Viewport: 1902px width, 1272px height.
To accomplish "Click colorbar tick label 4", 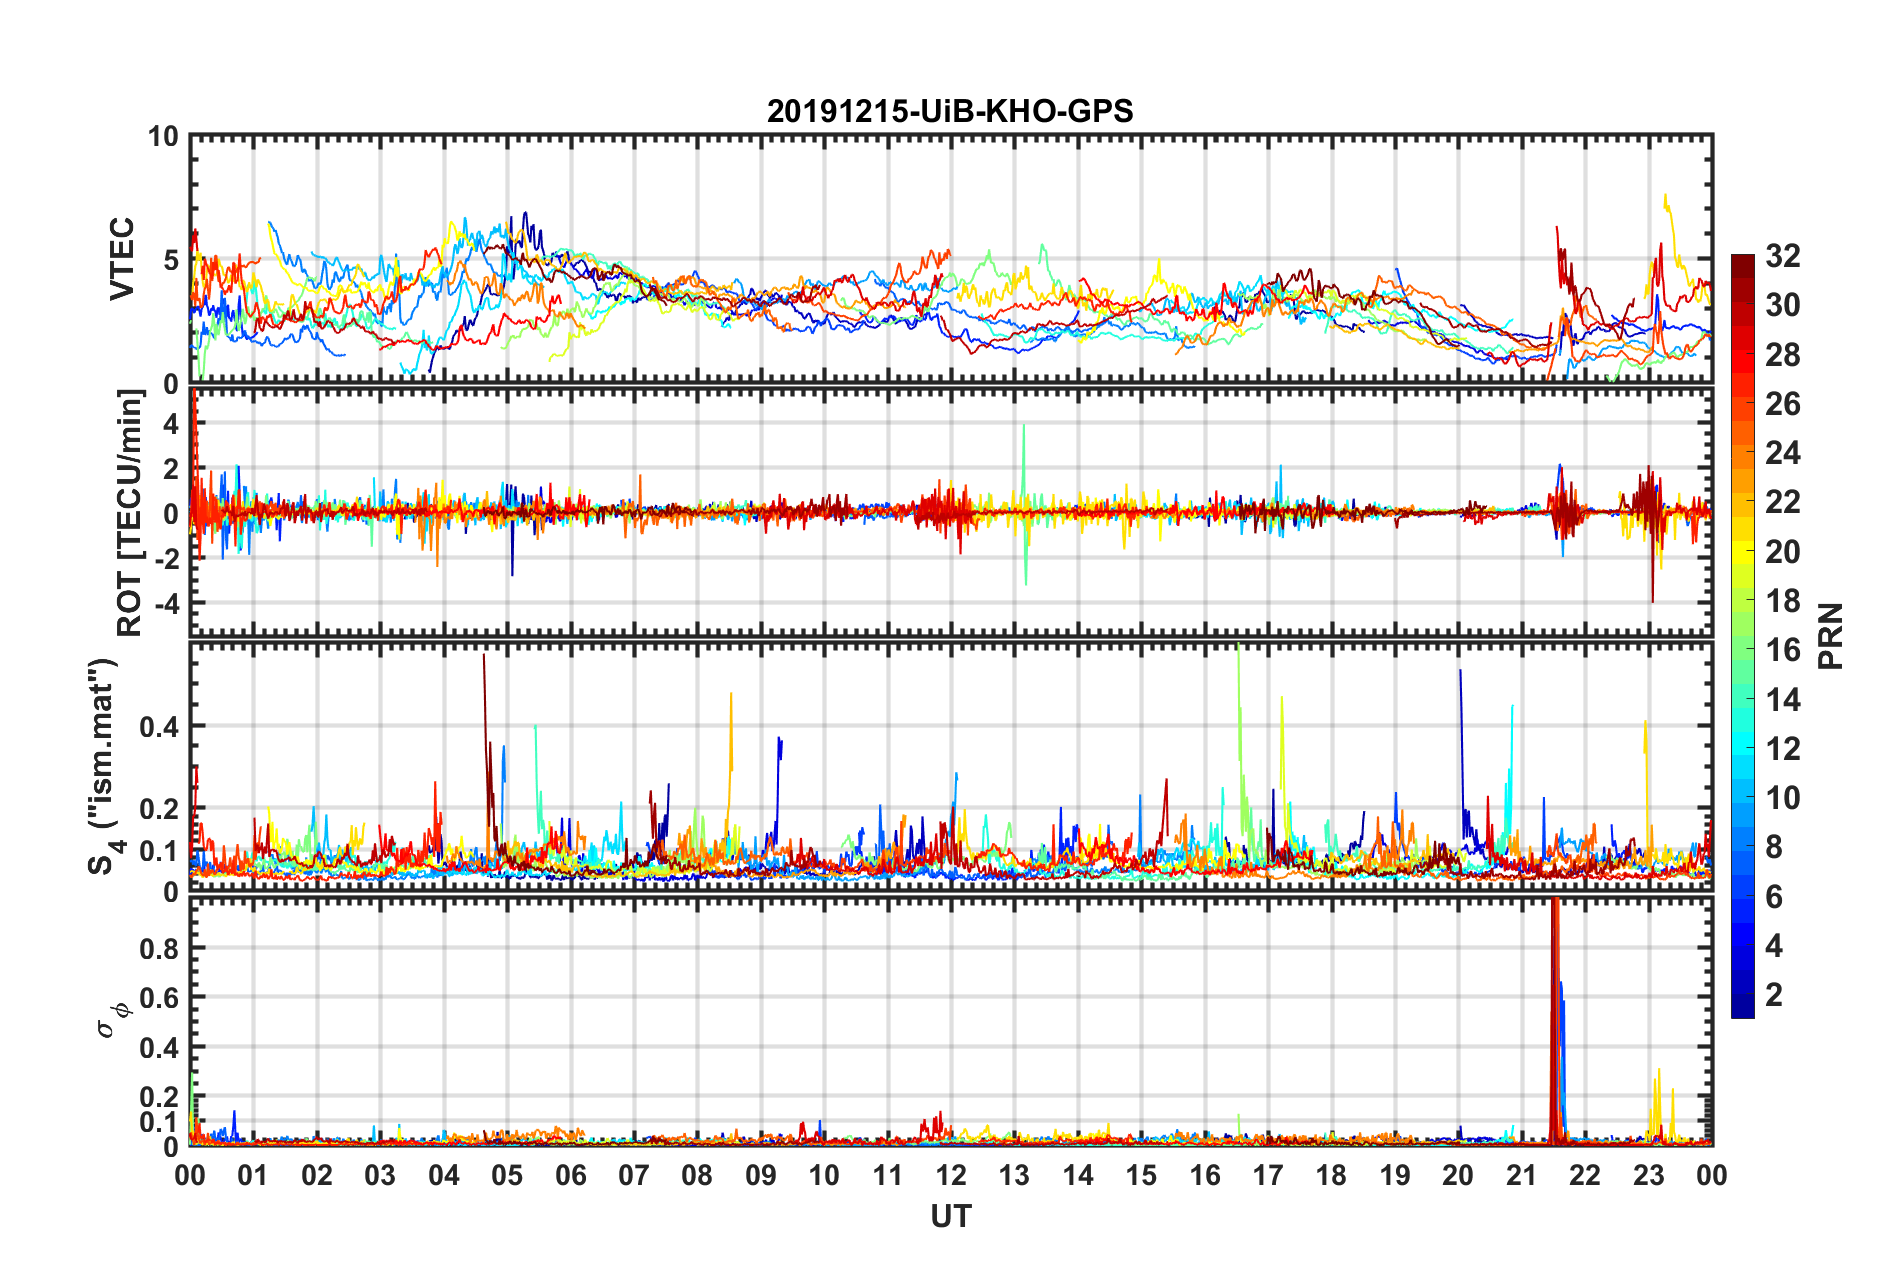I will click(1774, 946).
